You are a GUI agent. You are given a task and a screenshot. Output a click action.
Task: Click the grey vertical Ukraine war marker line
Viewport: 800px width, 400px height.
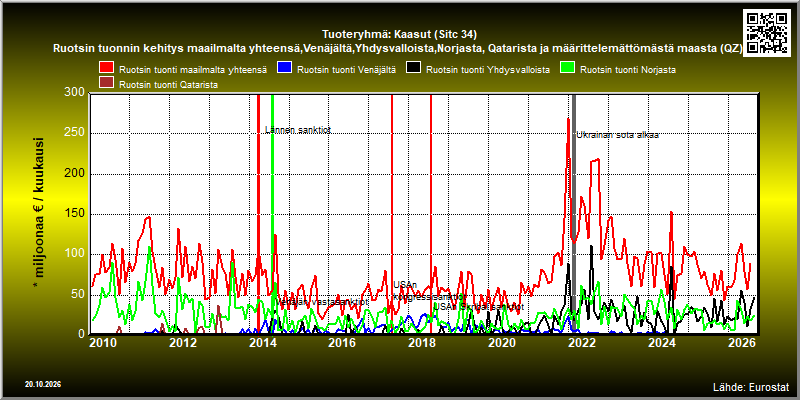coord(573,213)
